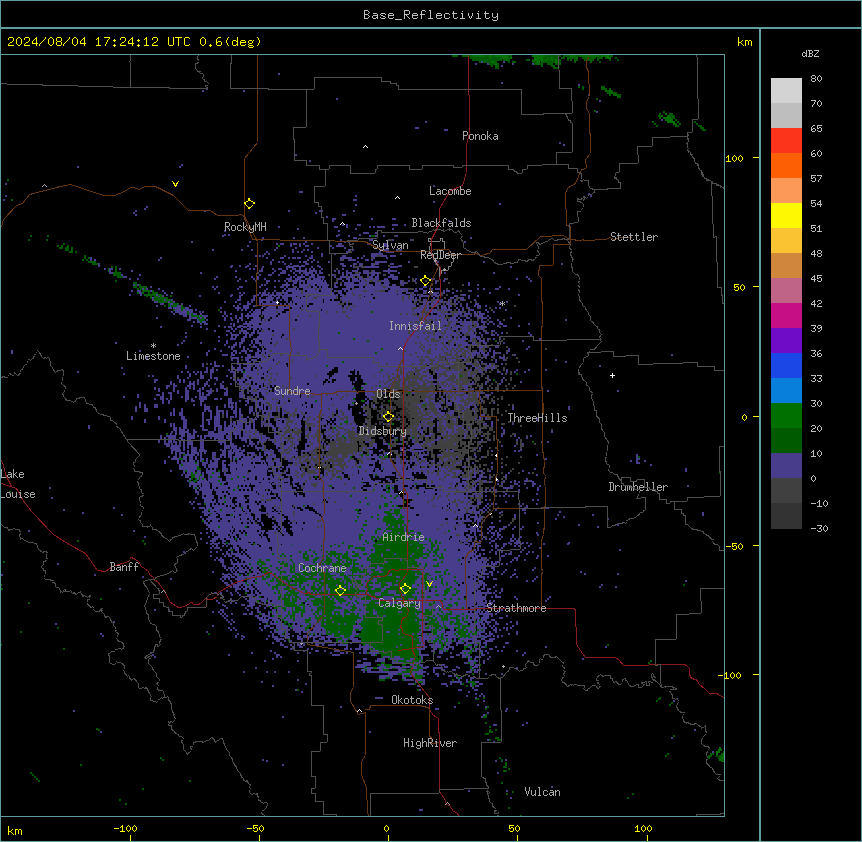Click the Blackfalds city label
Image resolution: width=862 pixels, height=842 pixels.
click(441, 223)
